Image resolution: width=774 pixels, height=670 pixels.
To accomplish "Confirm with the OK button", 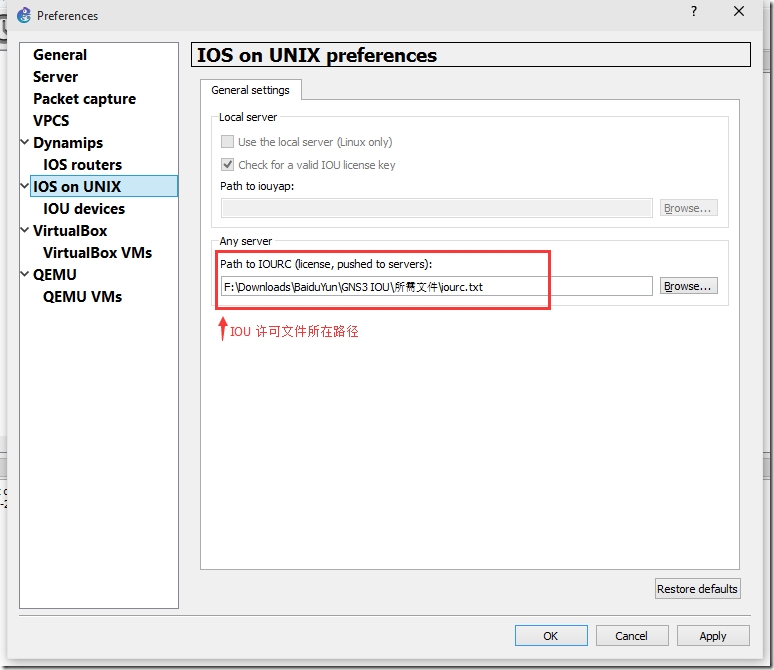I will [551, 635].
